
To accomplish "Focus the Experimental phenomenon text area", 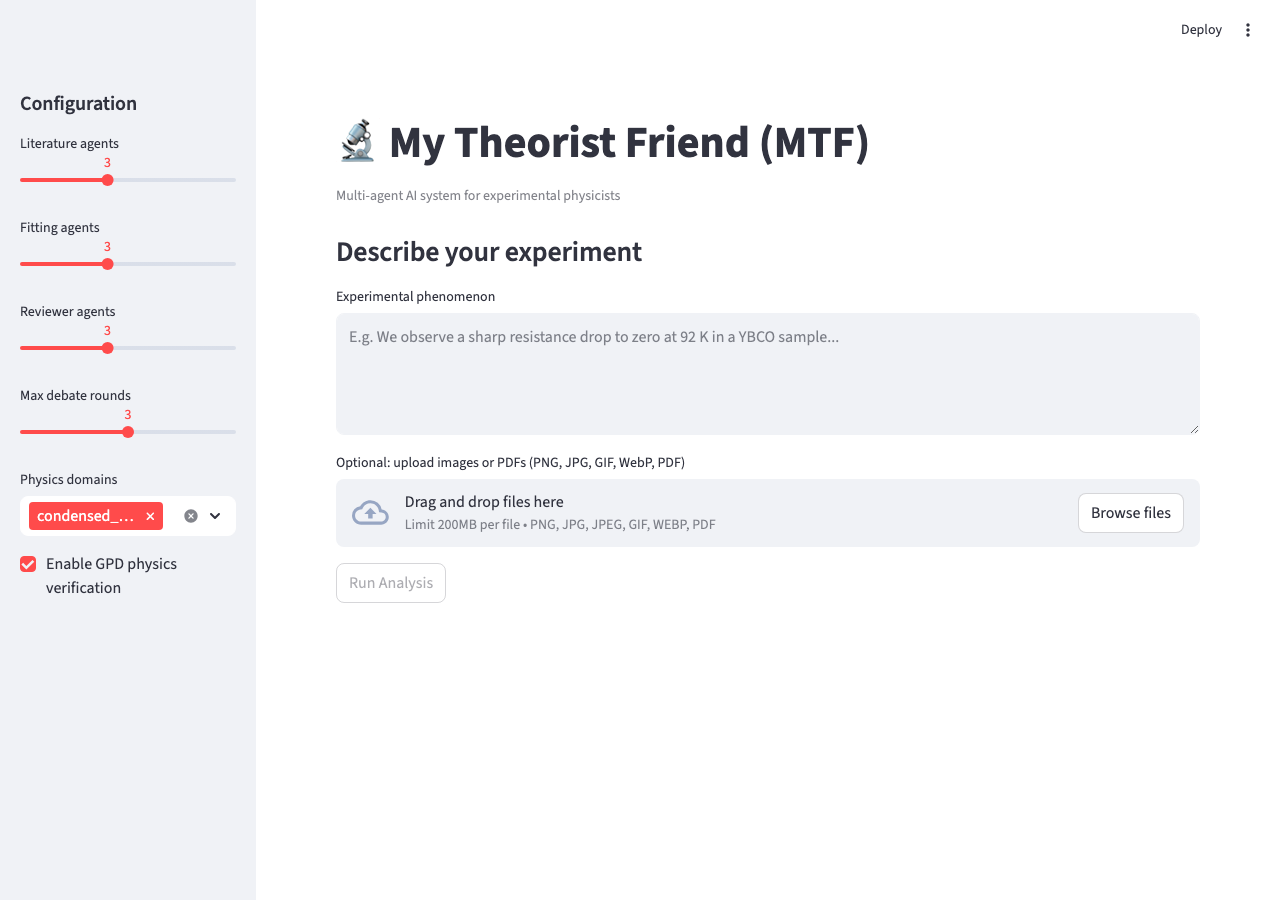I will point(767,374).
